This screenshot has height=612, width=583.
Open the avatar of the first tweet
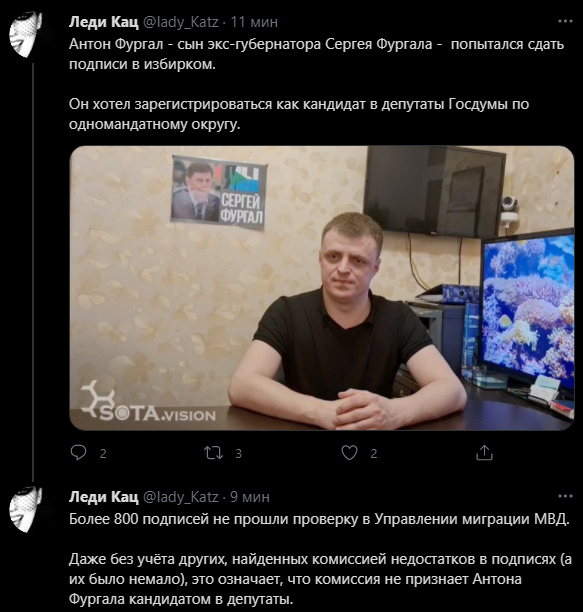(x=25, y=34)
